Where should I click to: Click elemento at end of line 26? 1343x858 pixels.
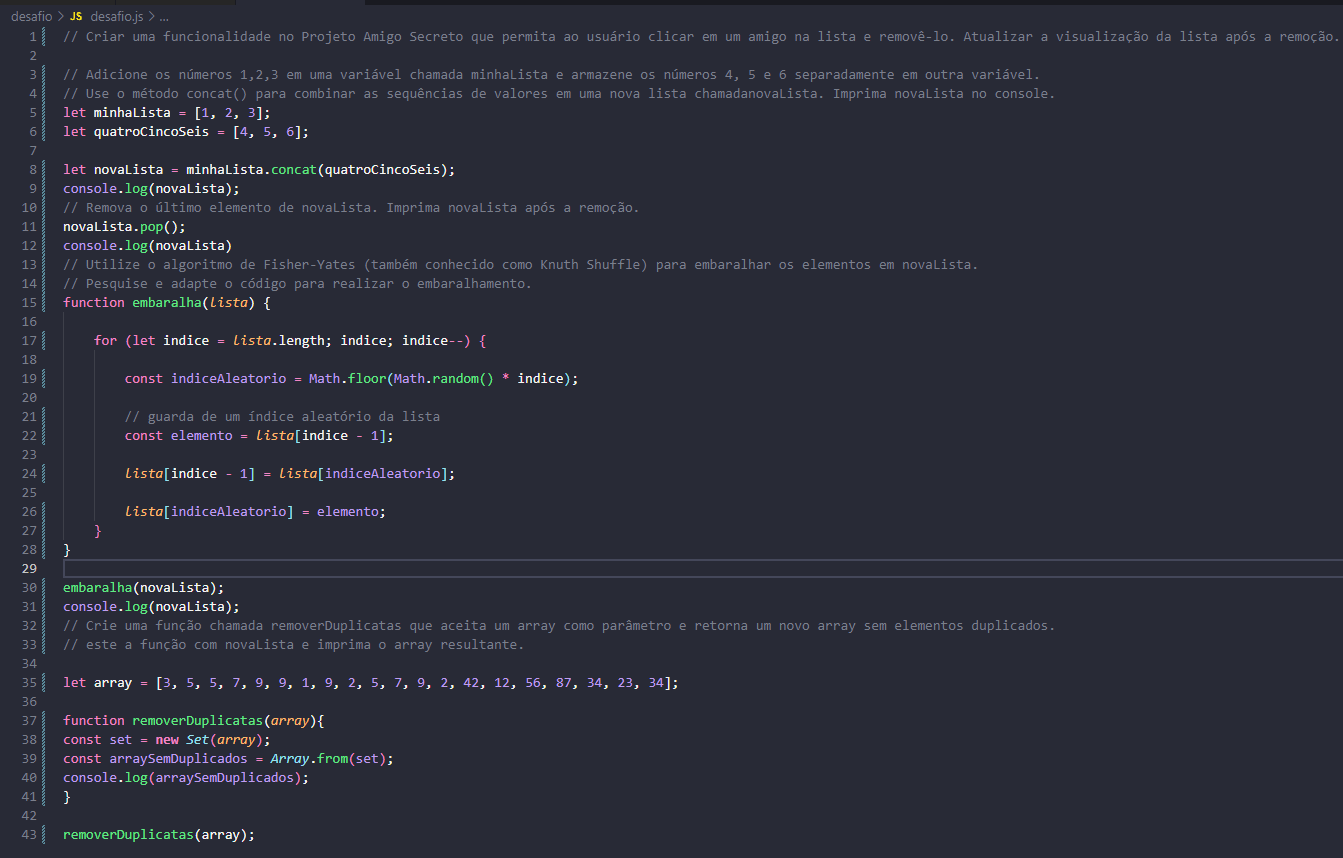tap(347, 511)
